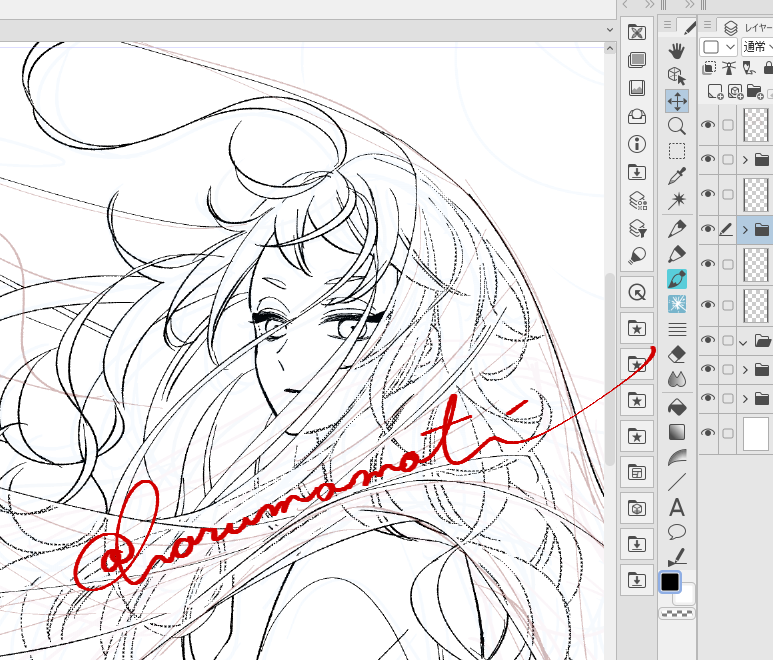
Task: Hide the opened folder layer row
Action: pyautogui.click(x=708, y=340)
